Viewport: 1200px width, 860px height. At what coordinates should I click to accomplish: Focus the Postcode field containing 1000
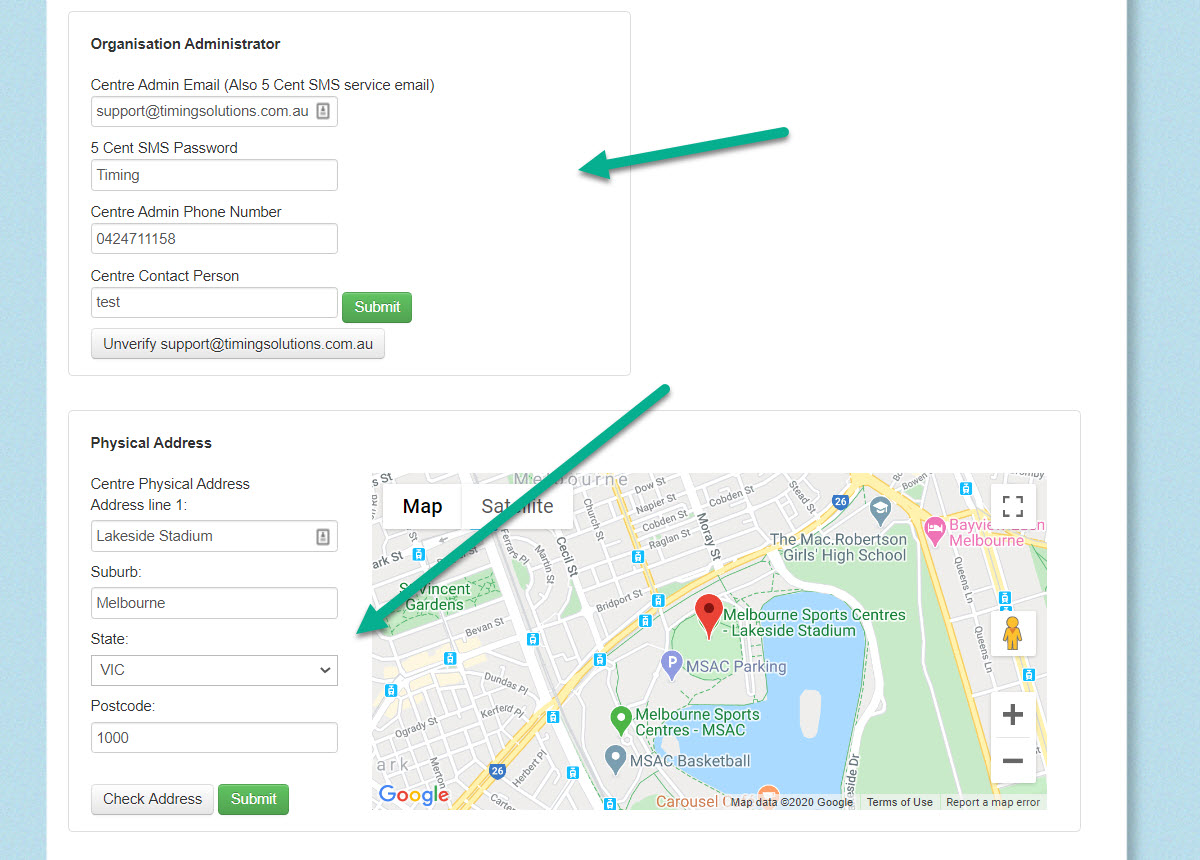[214, 738]
